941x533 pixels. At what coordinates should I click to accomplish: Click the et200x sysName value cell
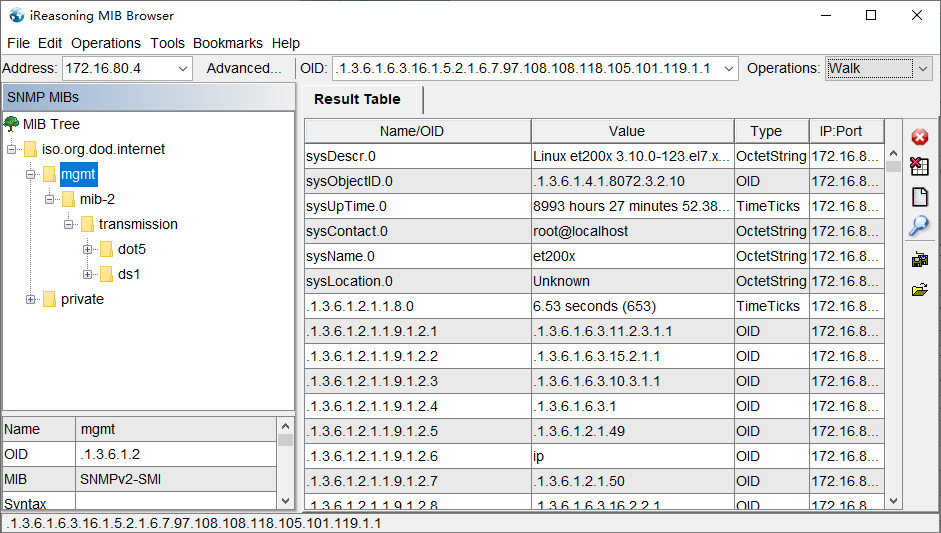pos(633,256)
